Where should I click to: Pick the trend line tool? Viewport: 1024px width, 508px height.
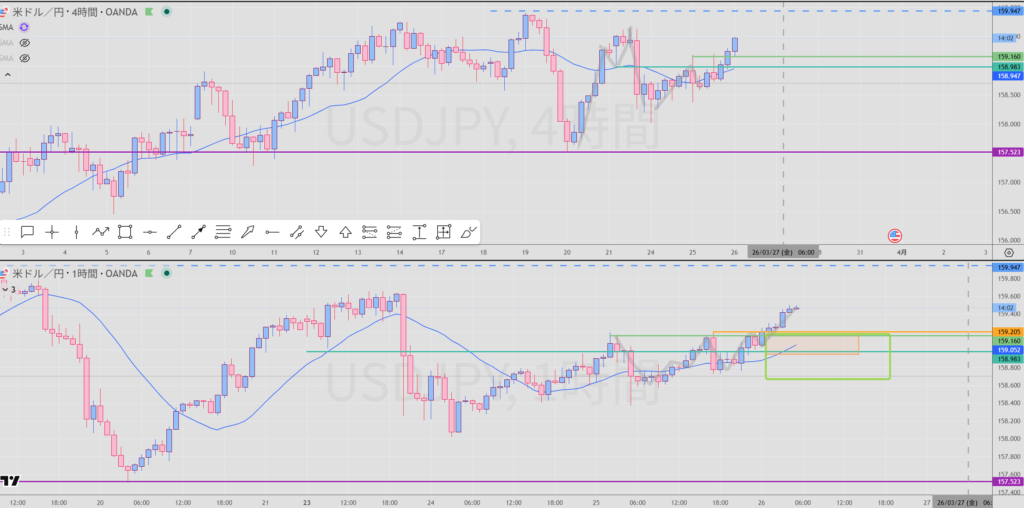[174, 232]
